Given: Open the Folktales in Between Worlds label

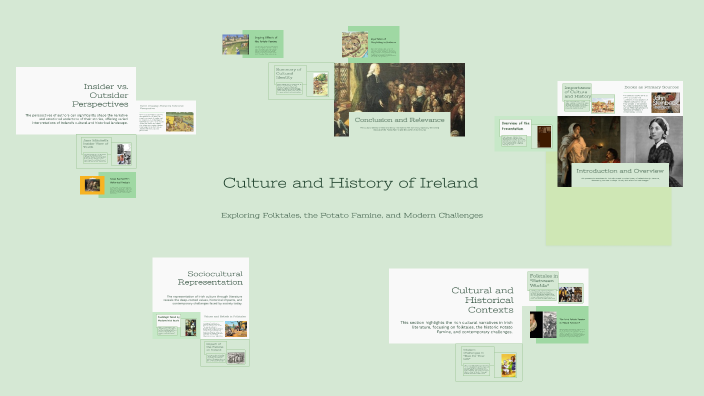Looking at the screenshot, I should (x=543, y=281).
